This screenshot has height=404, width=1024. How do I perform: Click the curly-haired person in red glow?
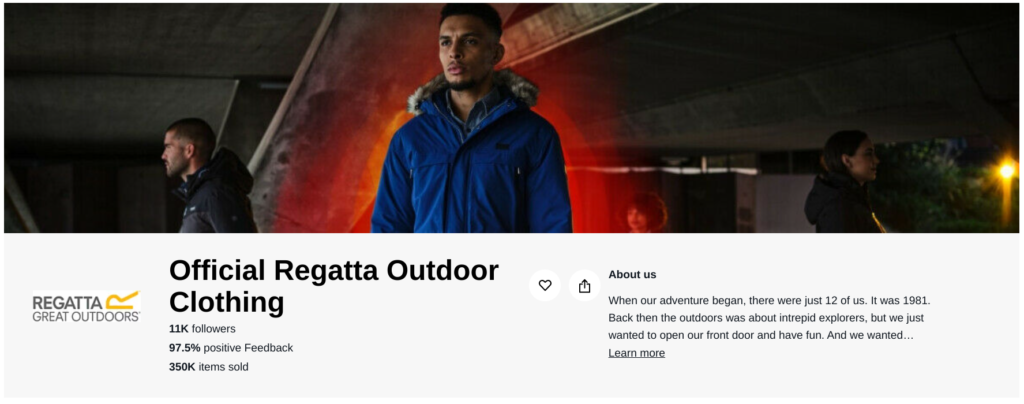(645, 213)
